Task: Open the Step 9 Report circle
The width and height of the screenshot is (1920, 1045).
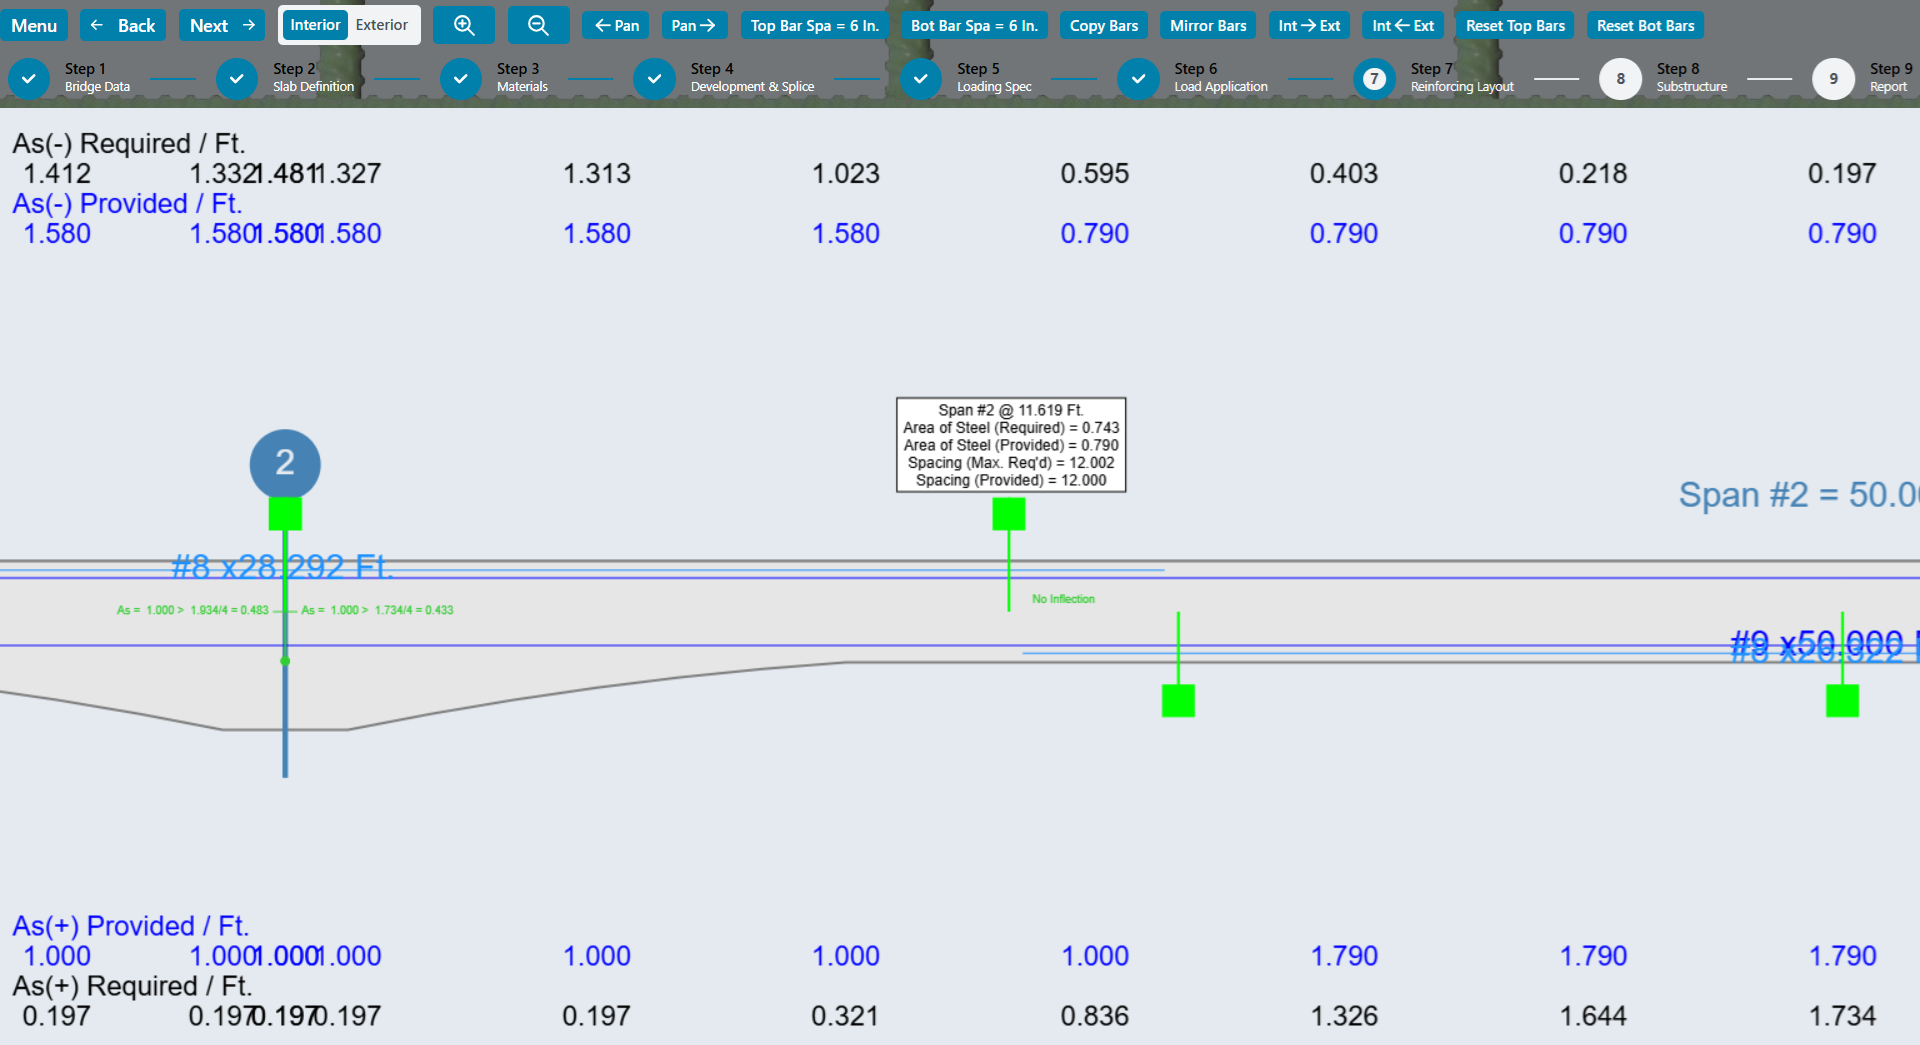Action: [x=1833, y=78]
